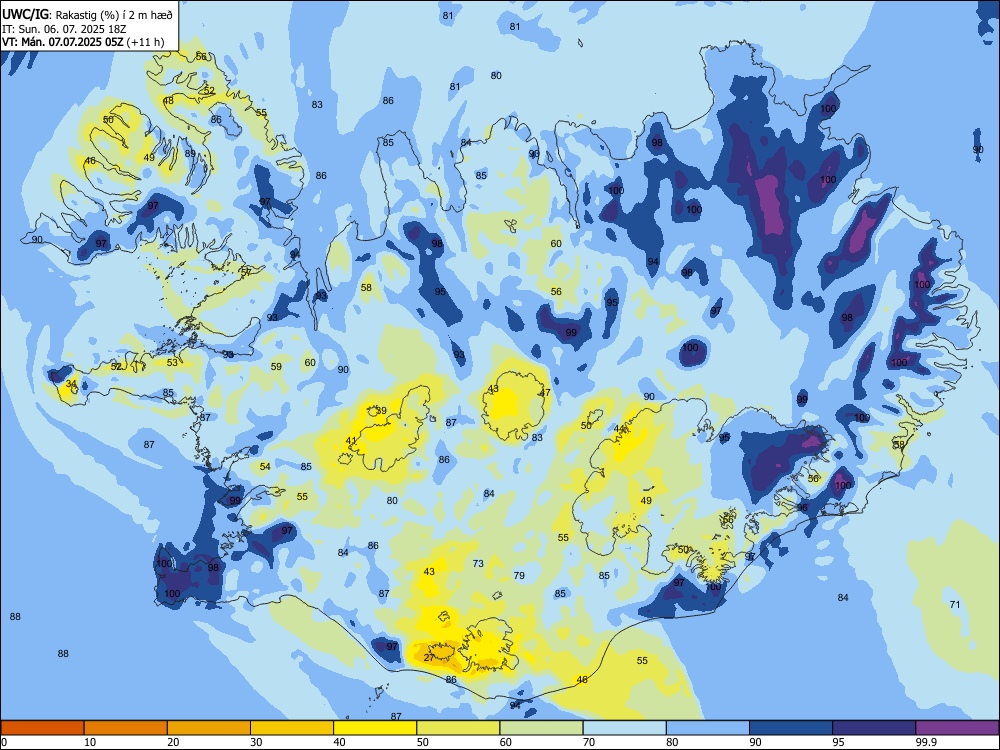This screenshot has height=750, width=1000.
Task: Pick the 50–60 pale yellow legend swatch
Action: click(x=459, y=728)
